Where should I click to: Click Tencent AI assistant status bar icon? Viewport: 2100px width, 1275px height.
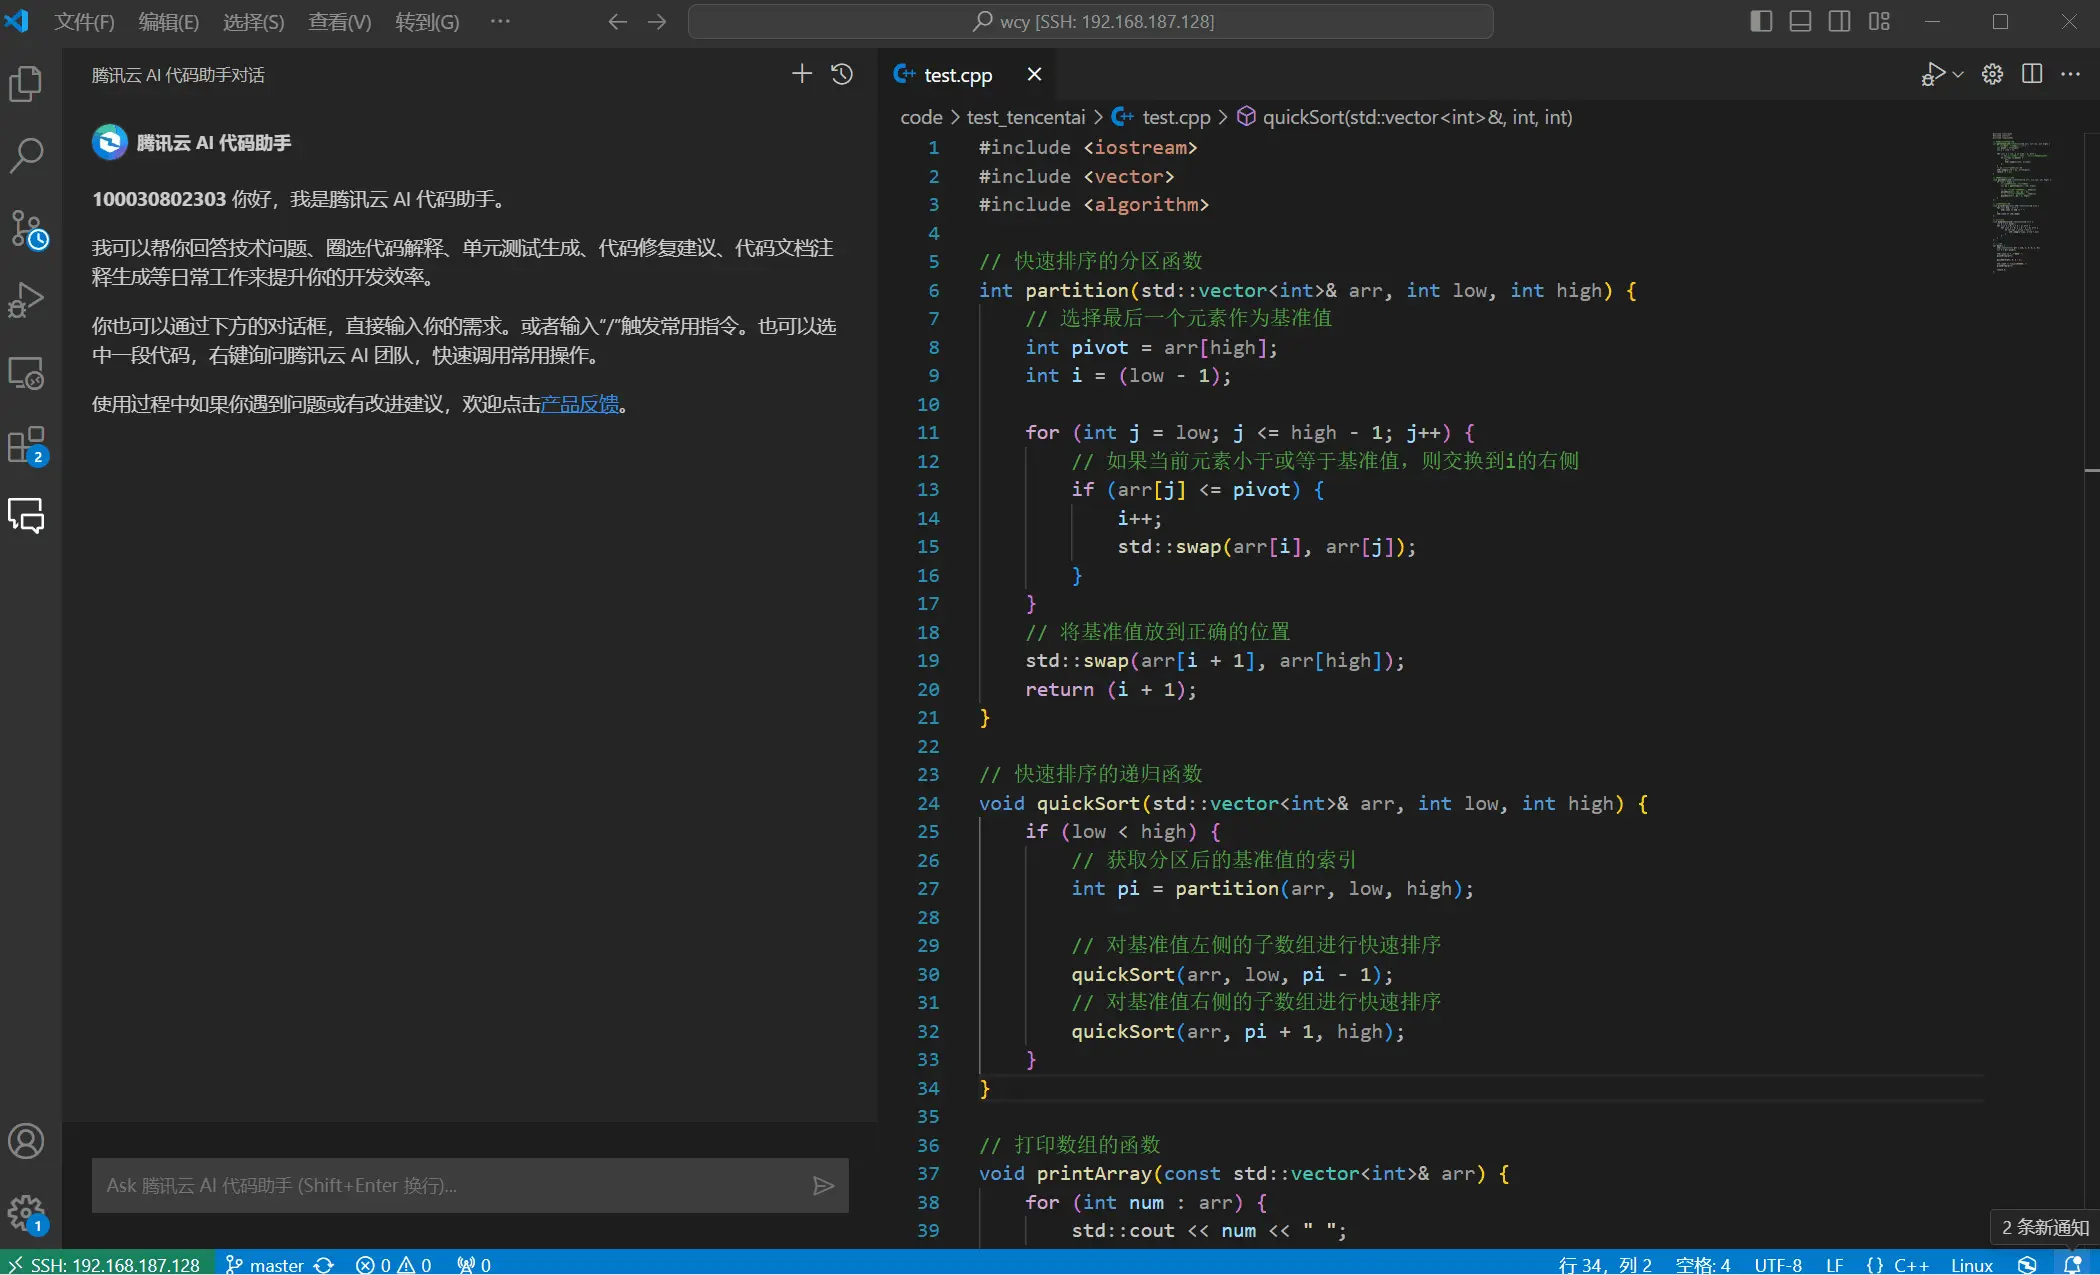point(2027,1264)
